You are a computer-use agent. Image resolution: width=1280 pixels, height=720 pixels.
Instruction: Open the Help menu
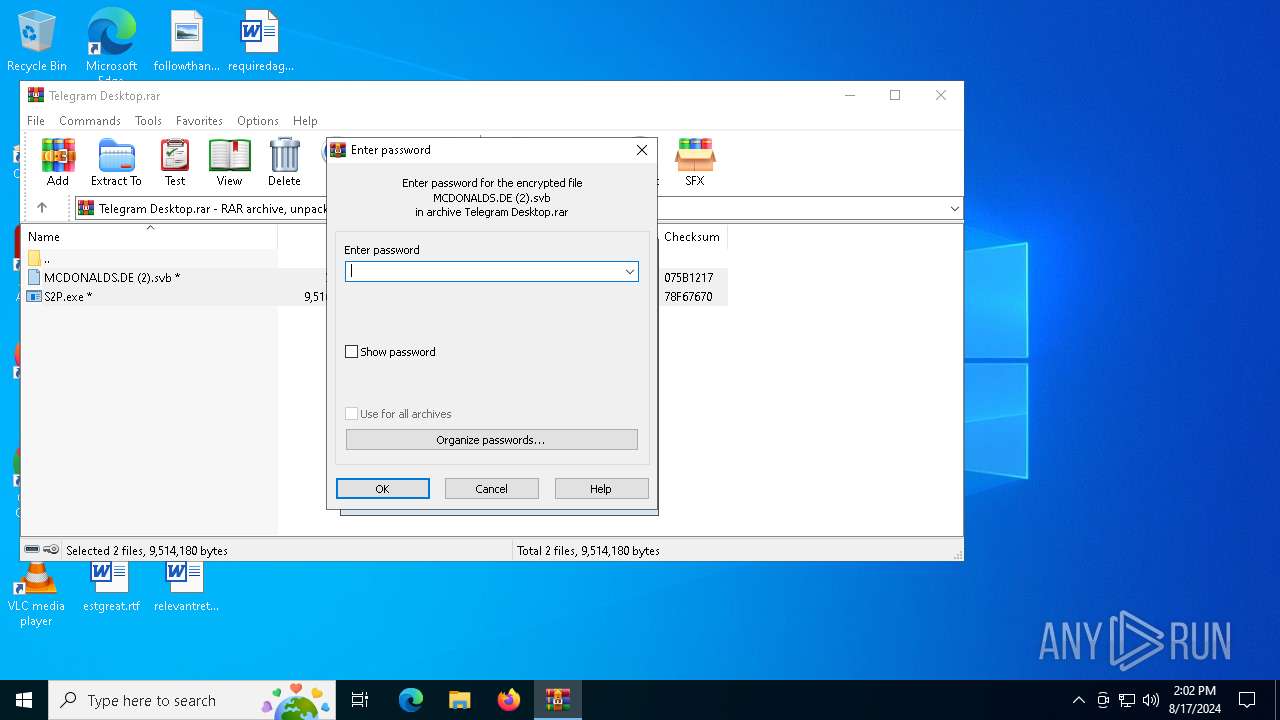tap(305, 120)
